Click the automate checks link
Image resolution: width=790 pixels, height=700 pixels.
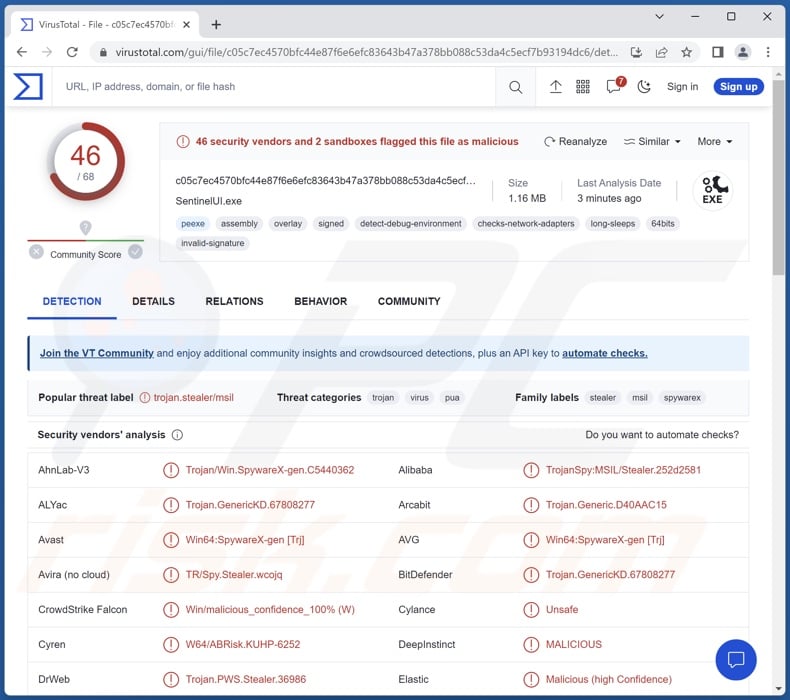(605, 353)
